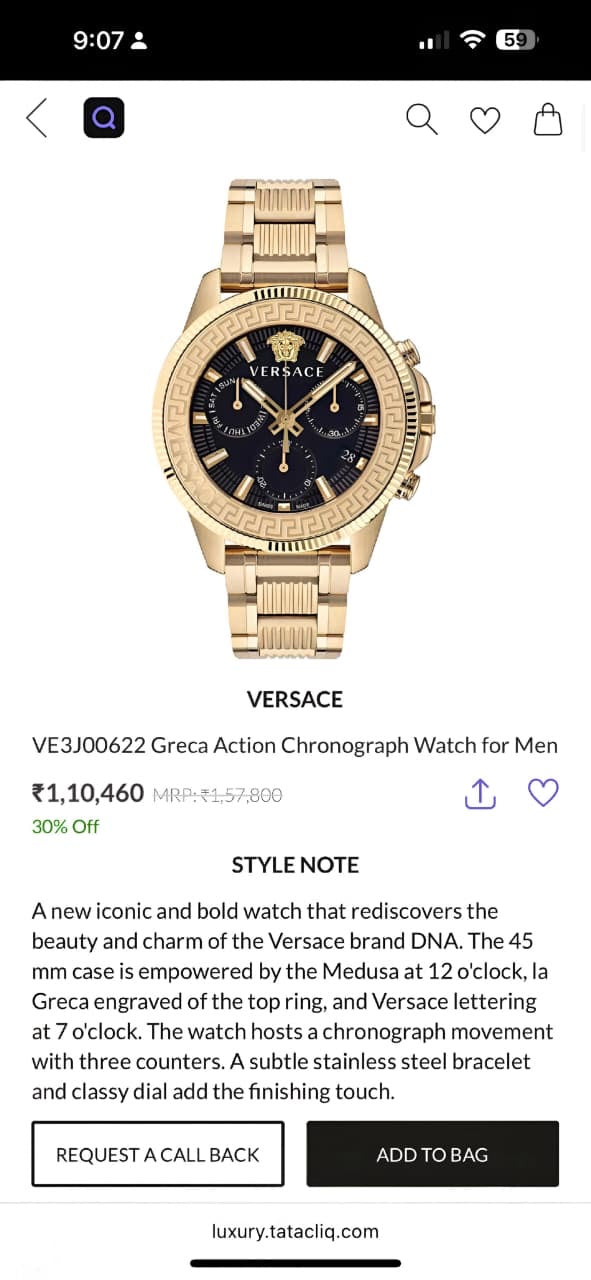Share the watch using the share icon
591x1280 pixels.
pos(480,793)
